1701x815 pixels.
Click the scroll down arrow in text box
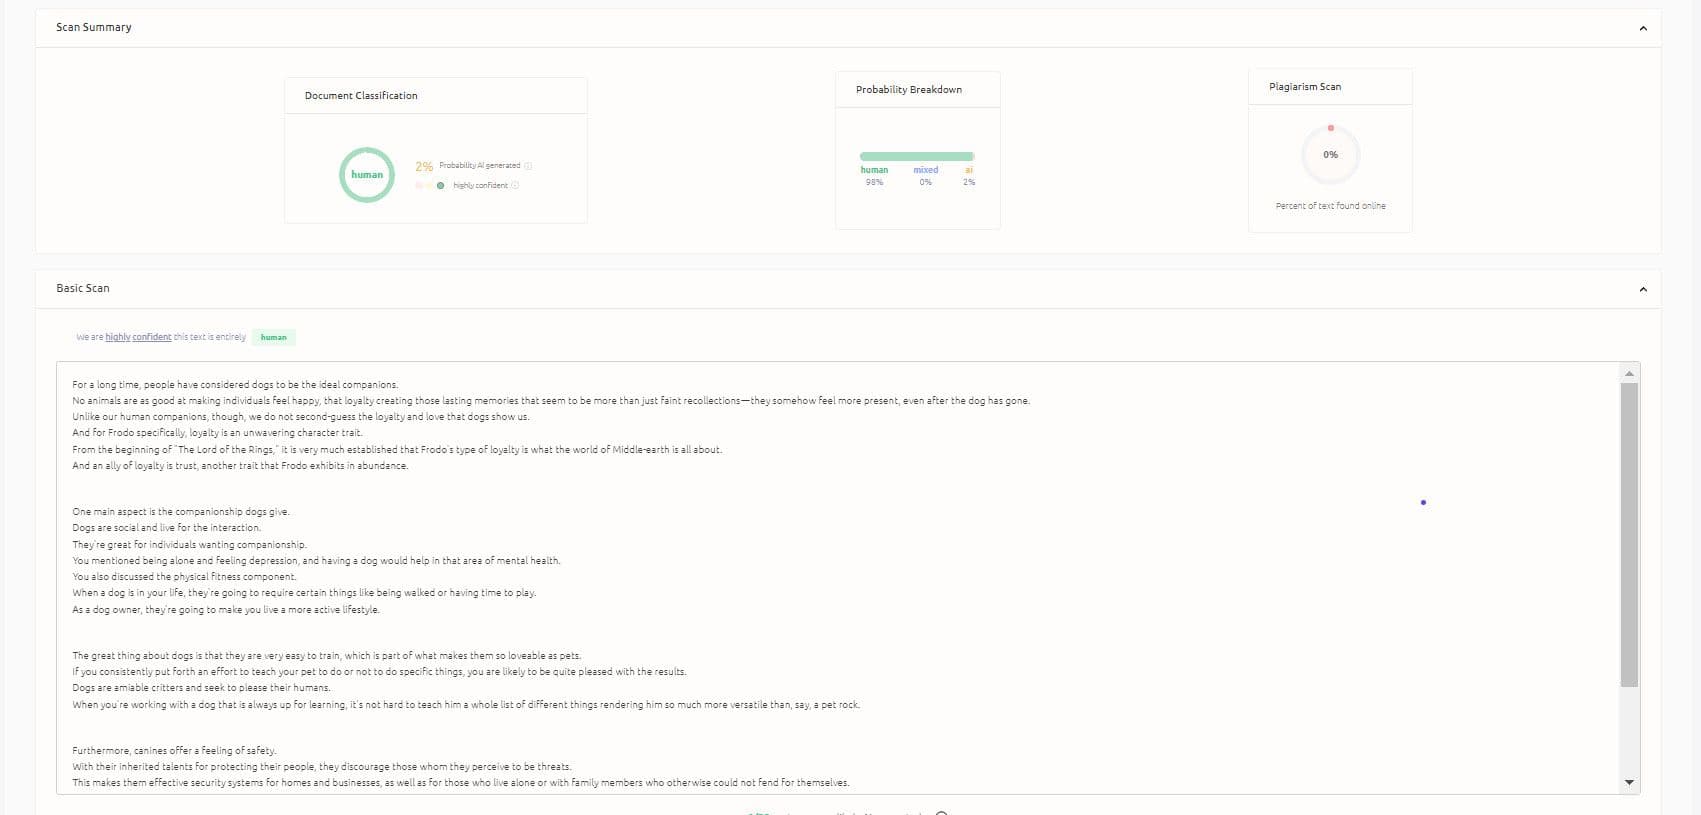[x=1629, y=782]
